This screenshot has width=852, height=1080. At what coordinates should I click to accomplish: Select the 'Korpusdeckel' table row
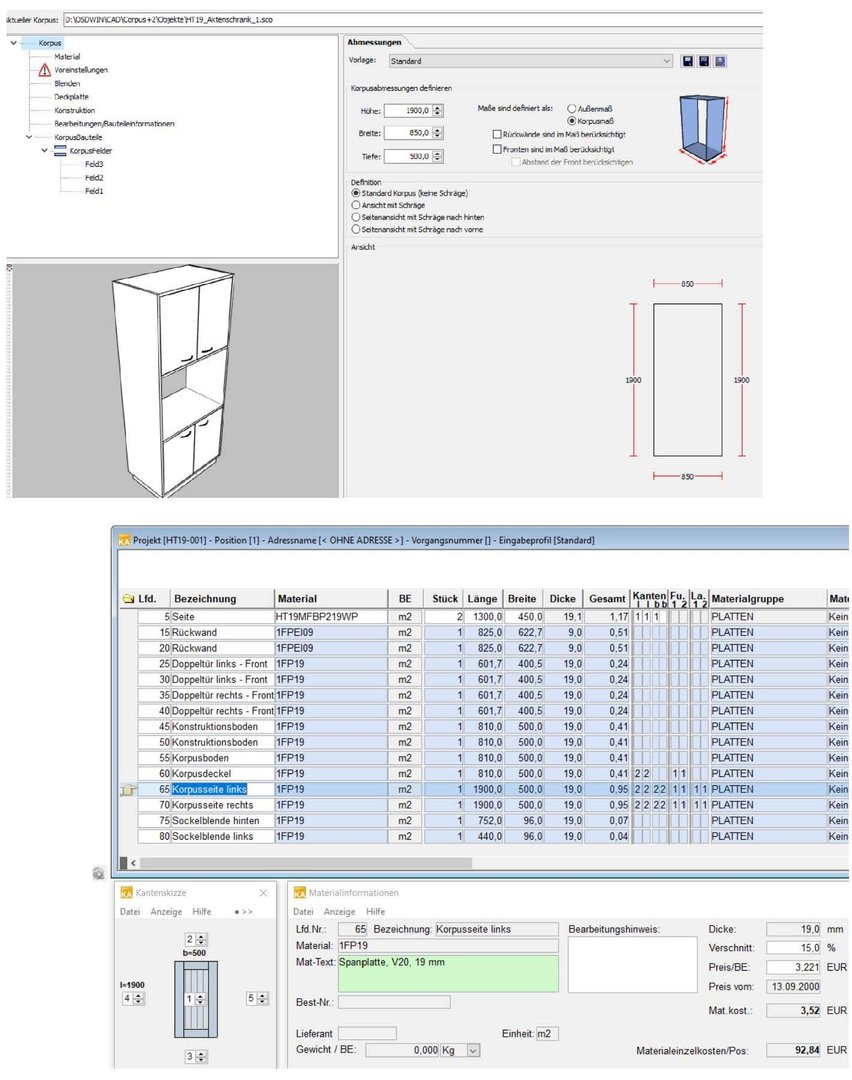(x=486, y=773)
